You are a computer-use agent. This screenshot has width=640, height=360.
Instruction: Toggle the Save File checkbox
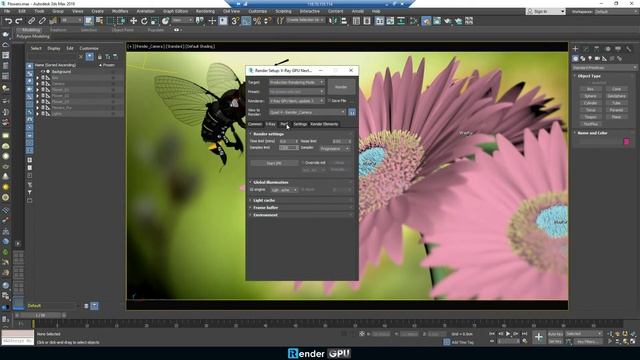pyautogui.click(x=329, y=100)
